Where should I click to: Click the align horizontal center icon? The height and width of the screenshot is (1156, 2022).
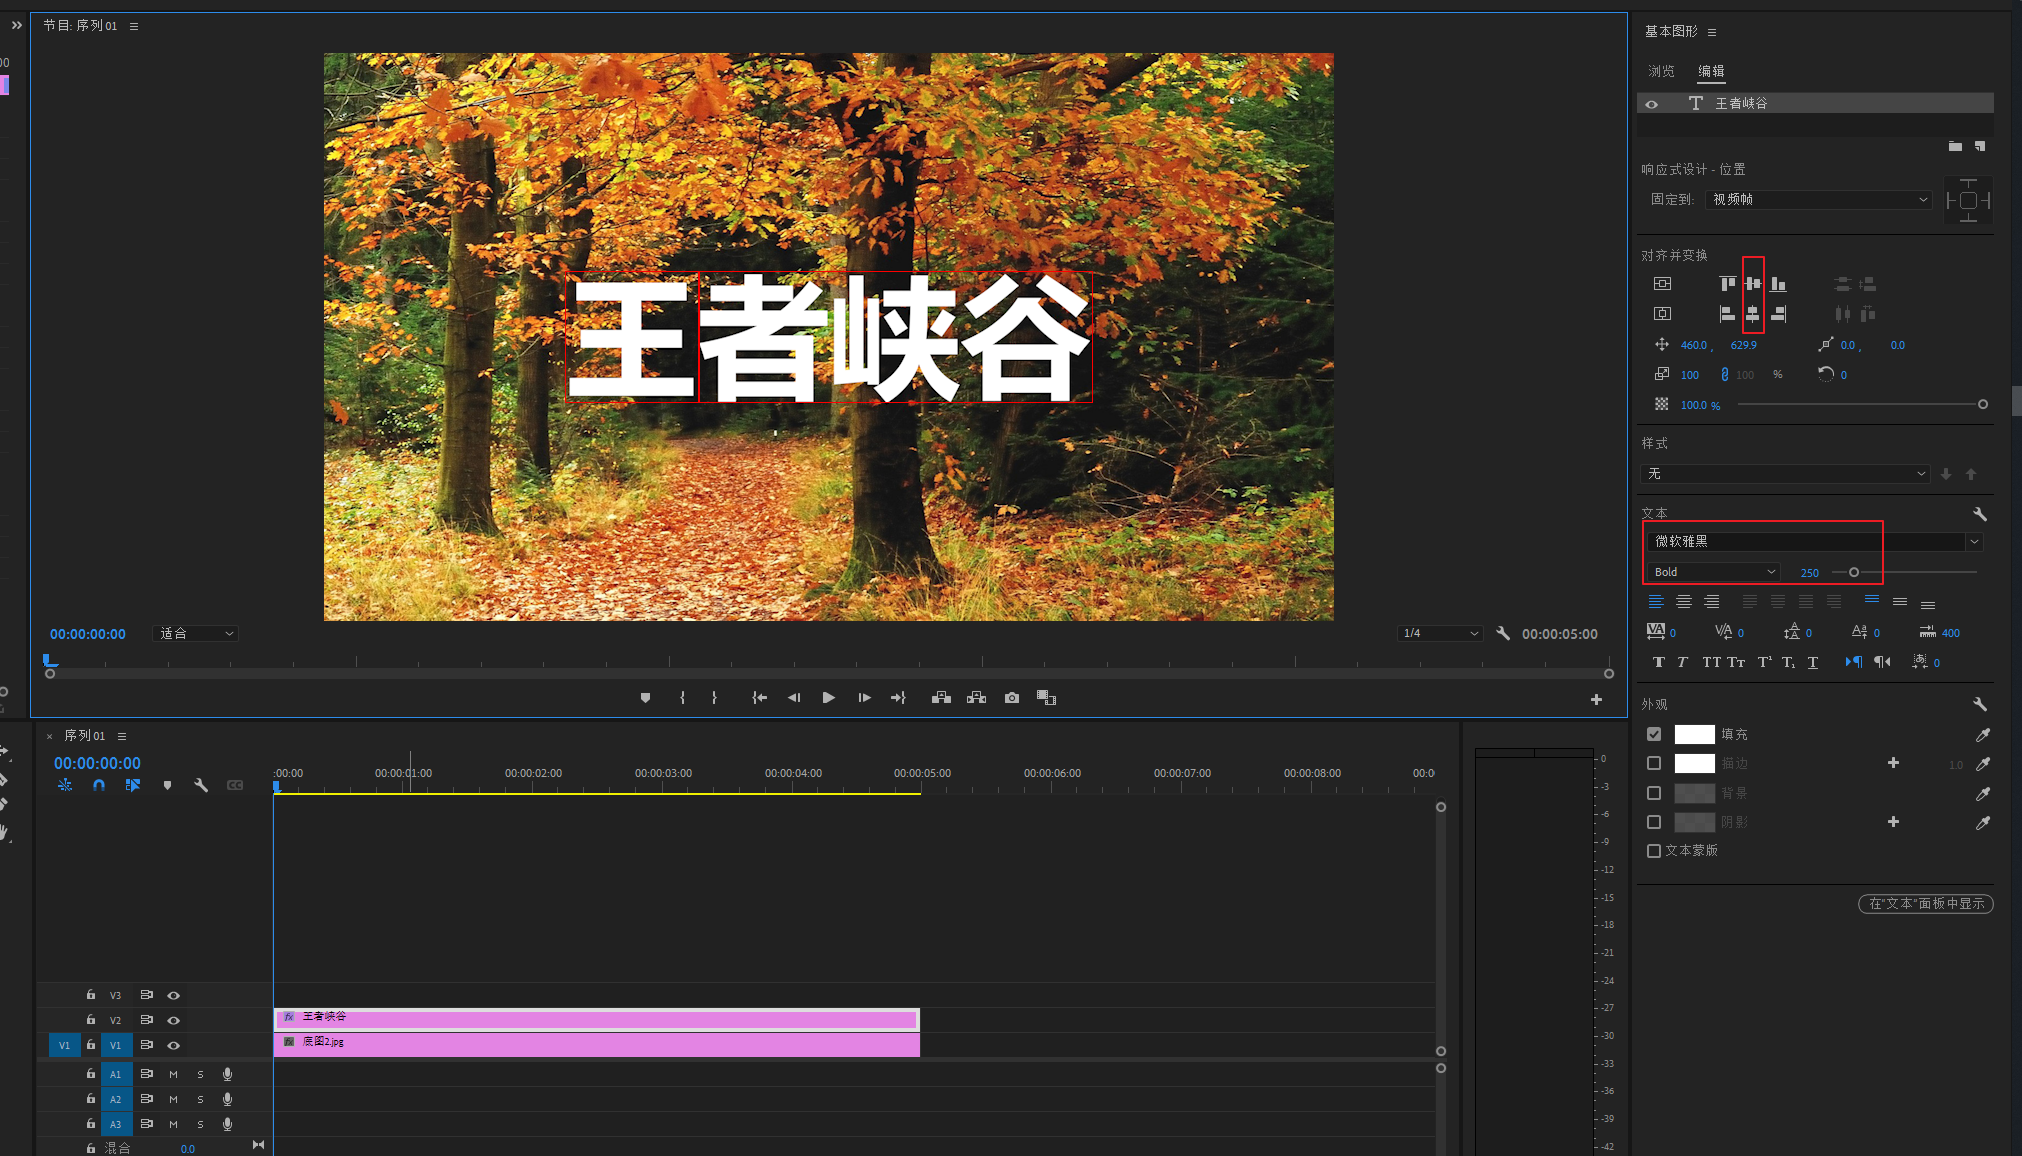pos(1752,314)
